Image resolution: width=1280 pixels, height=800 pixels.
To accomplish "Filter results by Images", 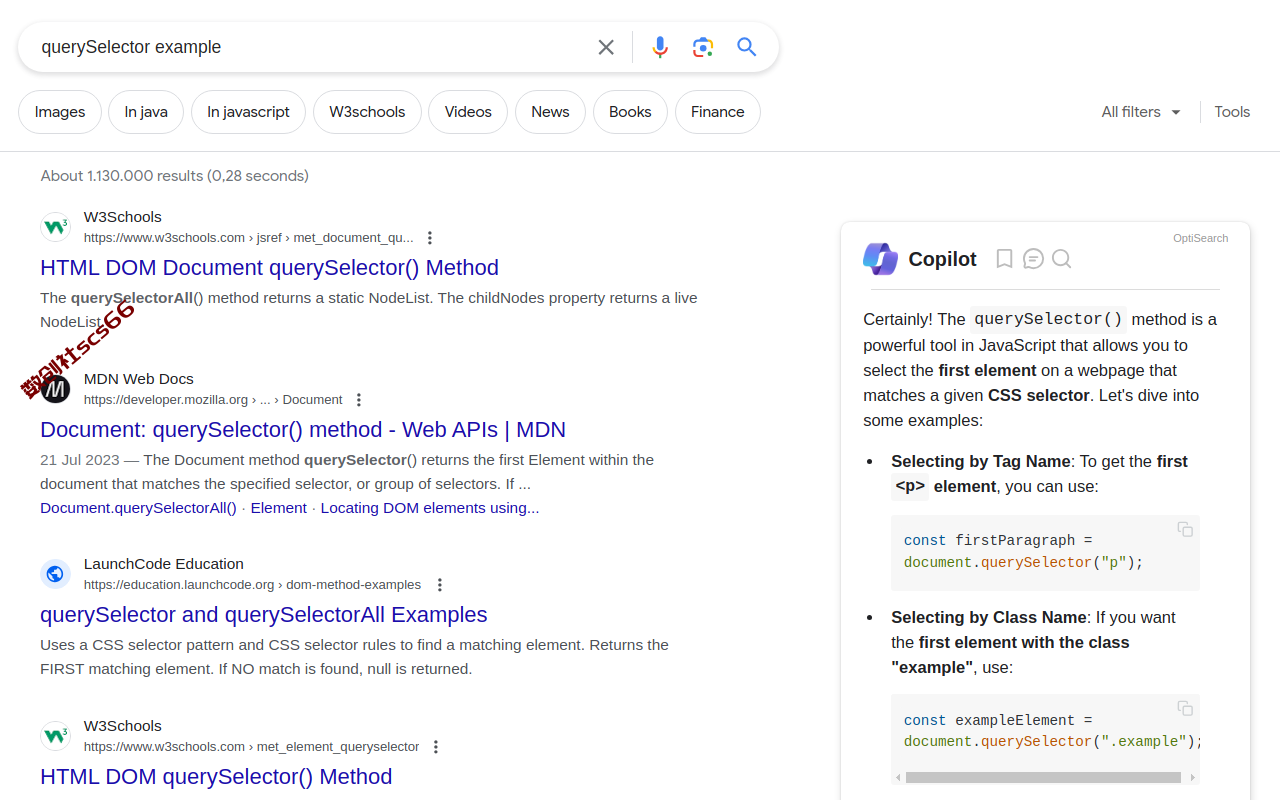I will pyautogui.click(x=60, y=112).
